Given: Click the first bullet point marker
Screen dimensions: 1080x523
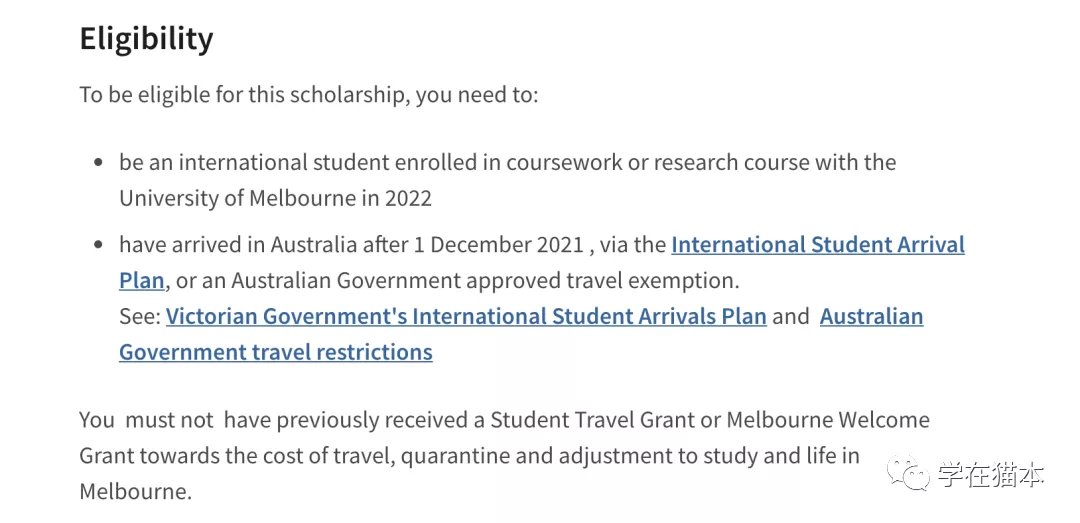Looking at the screenshot, I should tap(100, 163).
